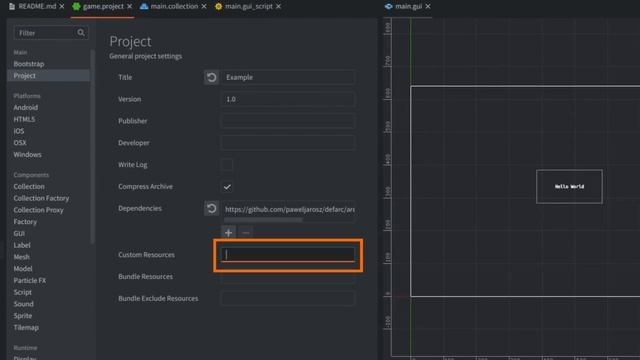
Task: Open the Model component settings
Action: point(23,269)
